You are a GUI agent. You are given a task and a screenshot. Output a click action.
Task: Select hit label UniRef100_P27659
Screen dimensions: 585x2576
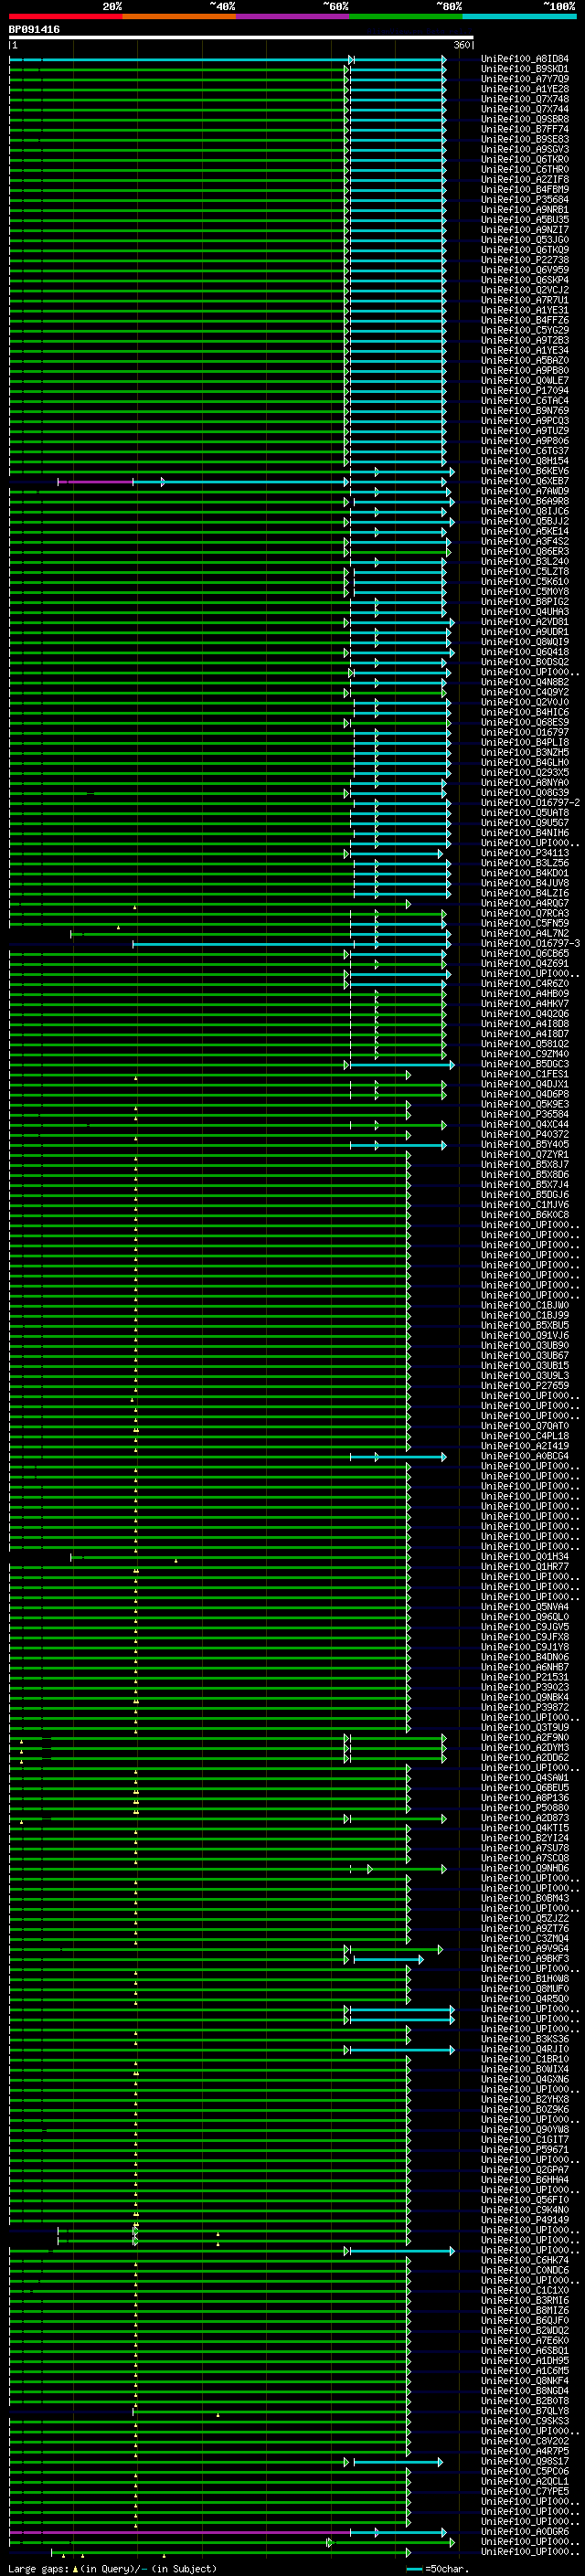(x=525, y=1385)
